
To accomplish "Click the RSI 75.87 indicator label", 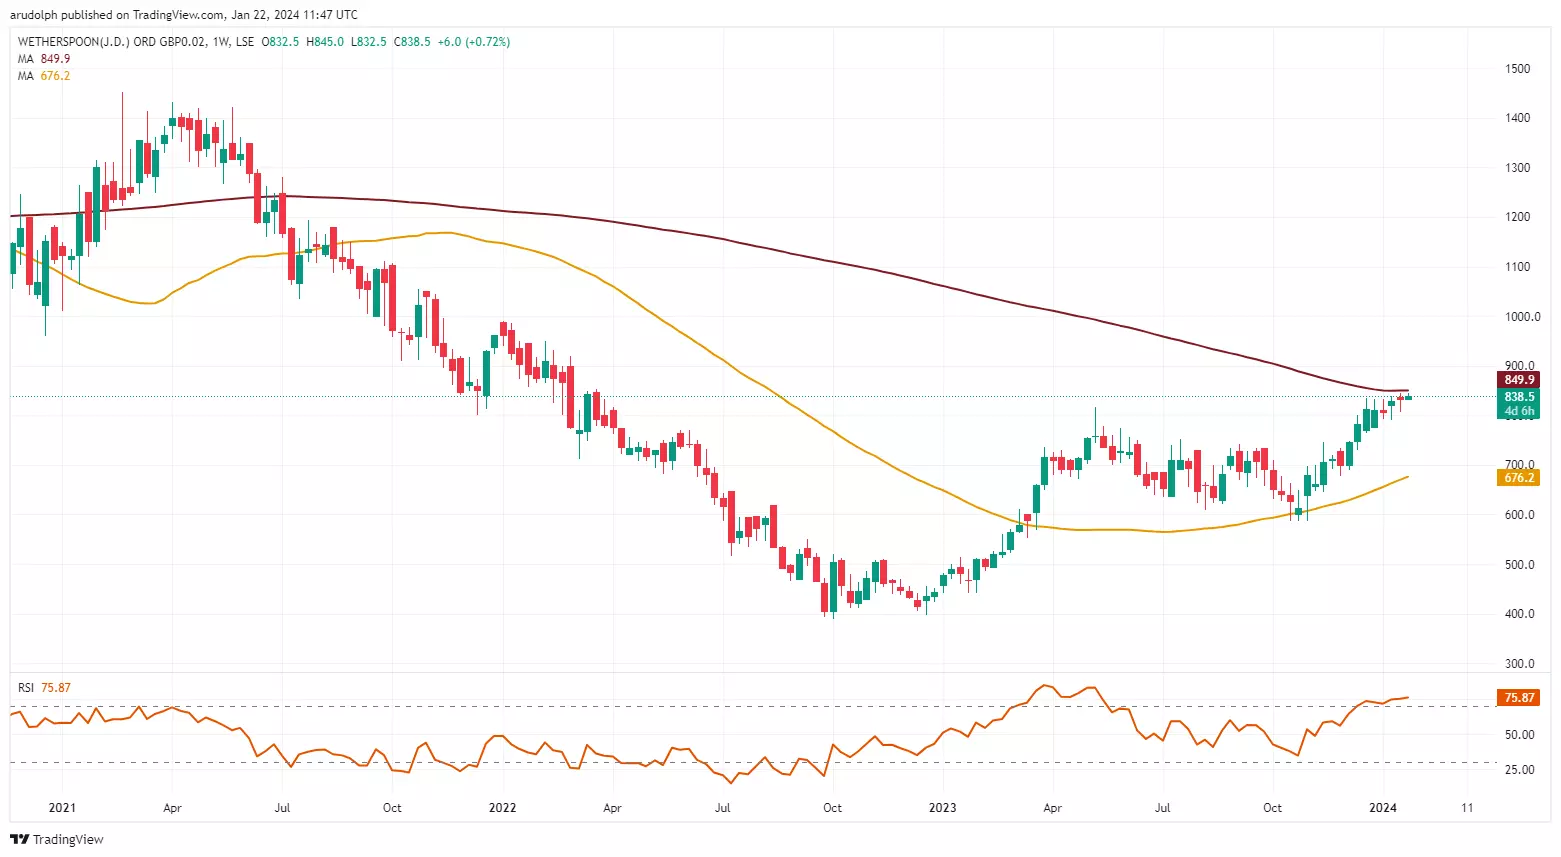I will (x=44, y=688).
